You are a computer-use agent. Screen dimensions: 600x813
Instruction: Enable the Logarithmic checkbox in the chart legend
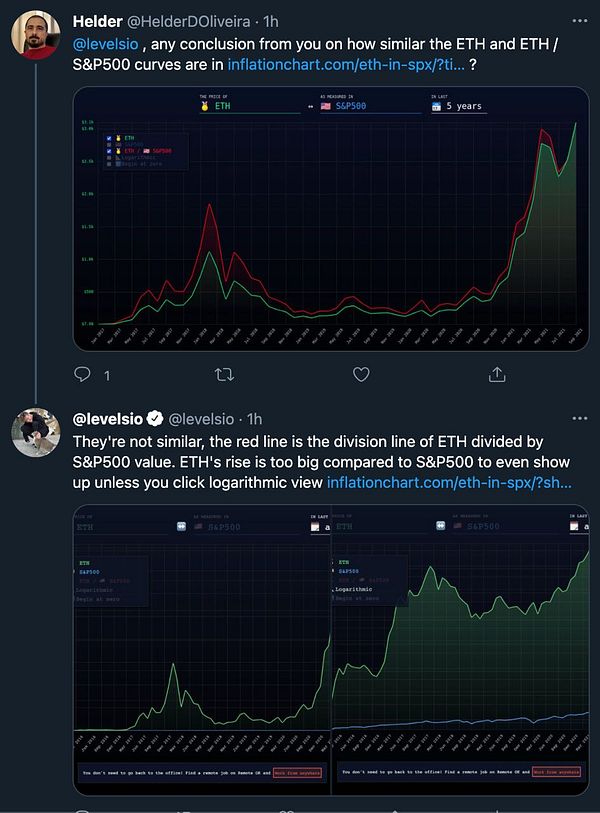tap(109, 157)
